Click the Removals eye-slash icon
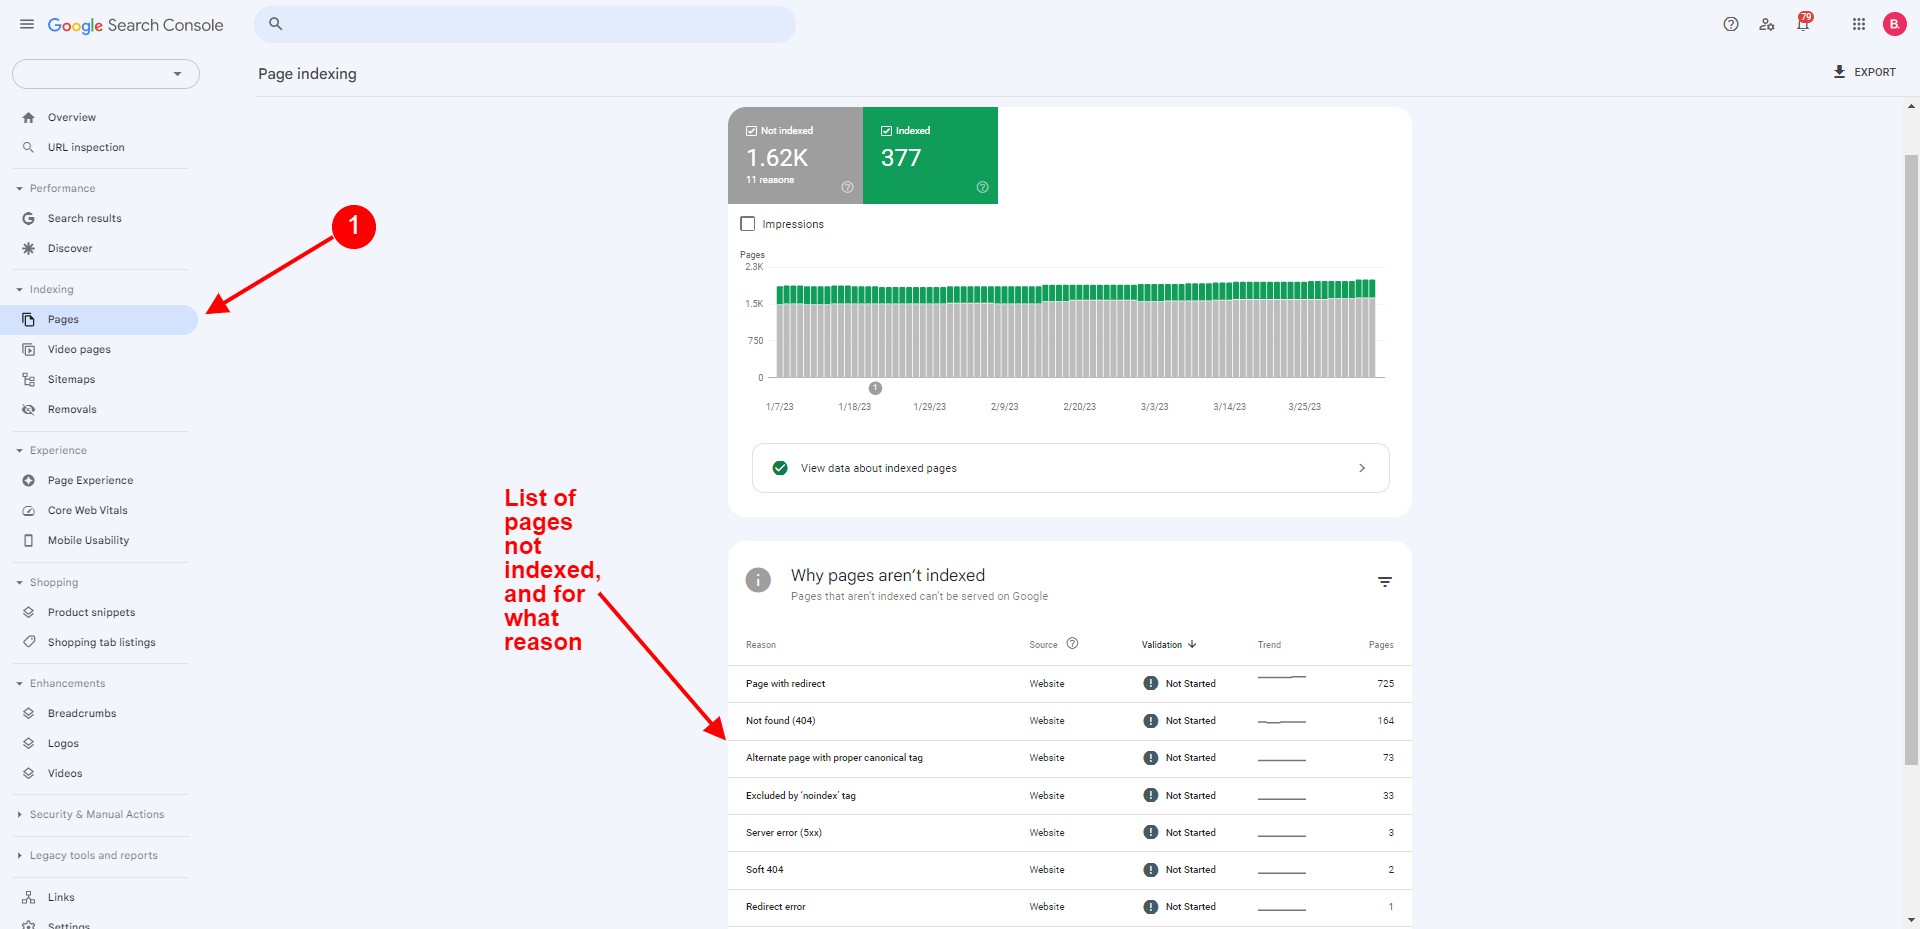This screenshot has height=929, width=1920. click(x=28, y=410)
